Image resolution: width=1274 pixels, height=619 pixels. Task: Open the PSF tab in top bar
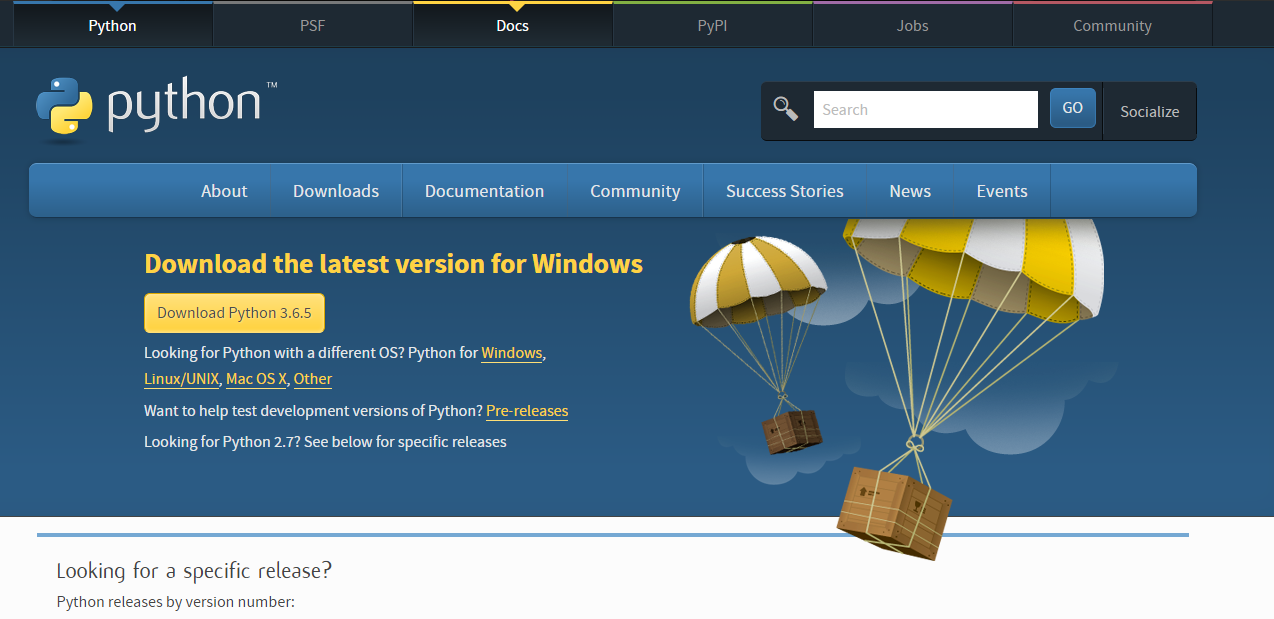click(312, 25)
